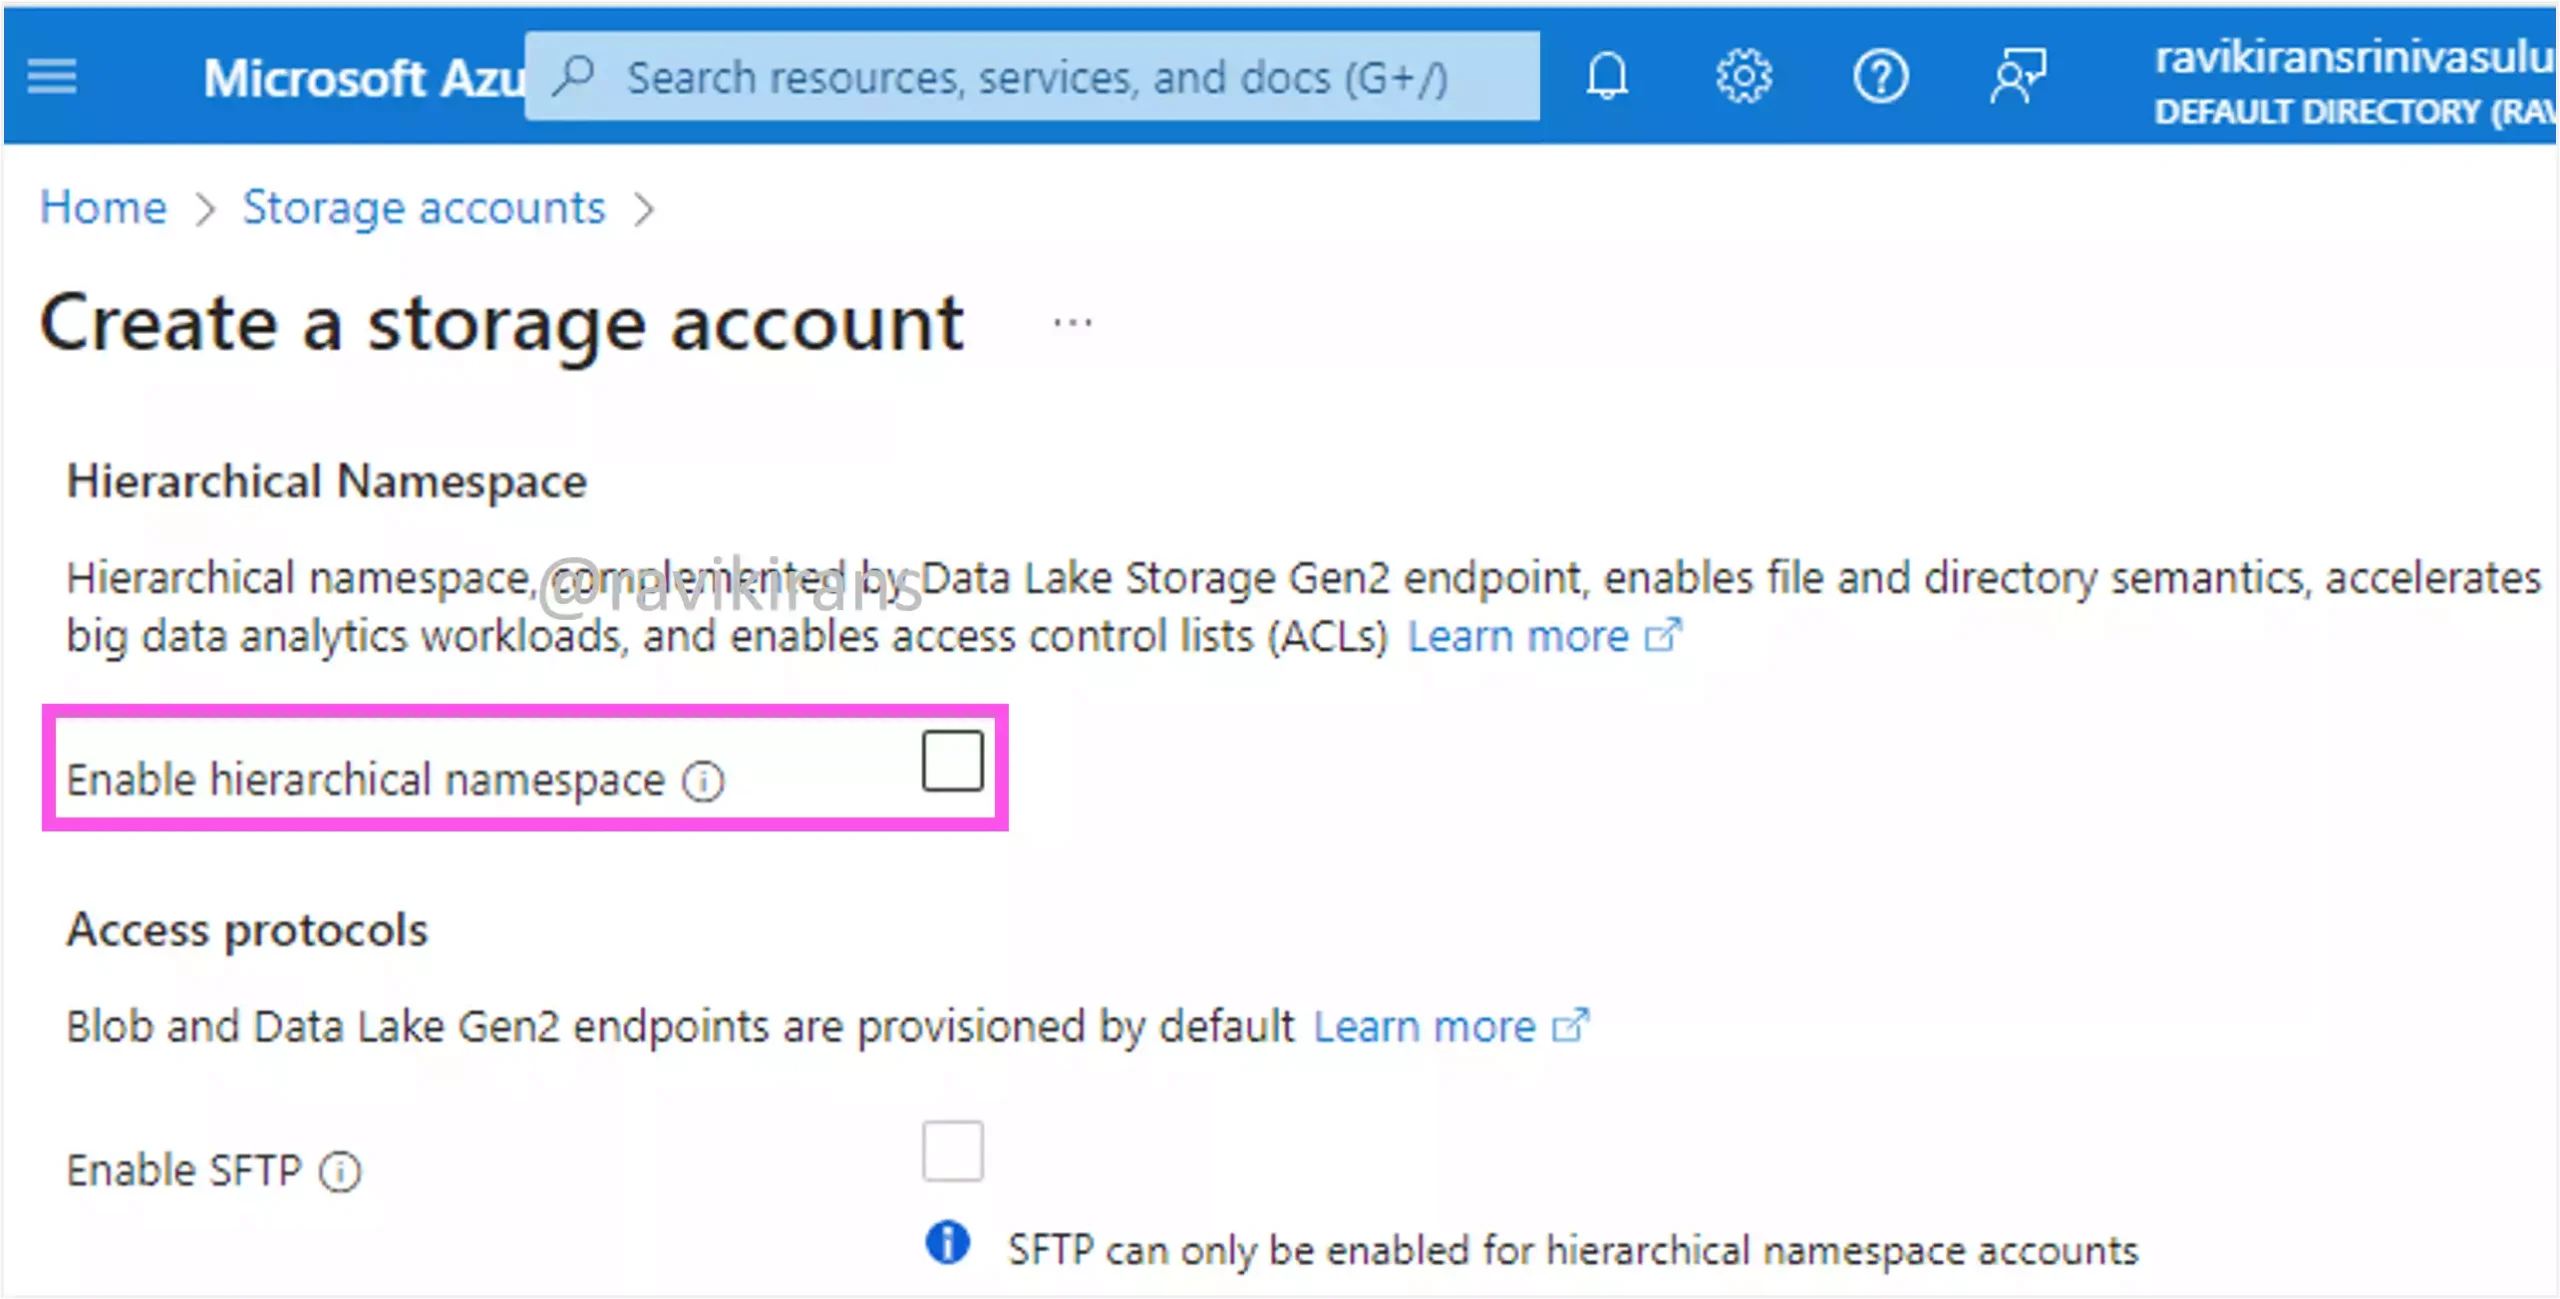Click the hamburger menu icon
This screenshot has height=1299, width=2560.
click(x=51, y=76)
